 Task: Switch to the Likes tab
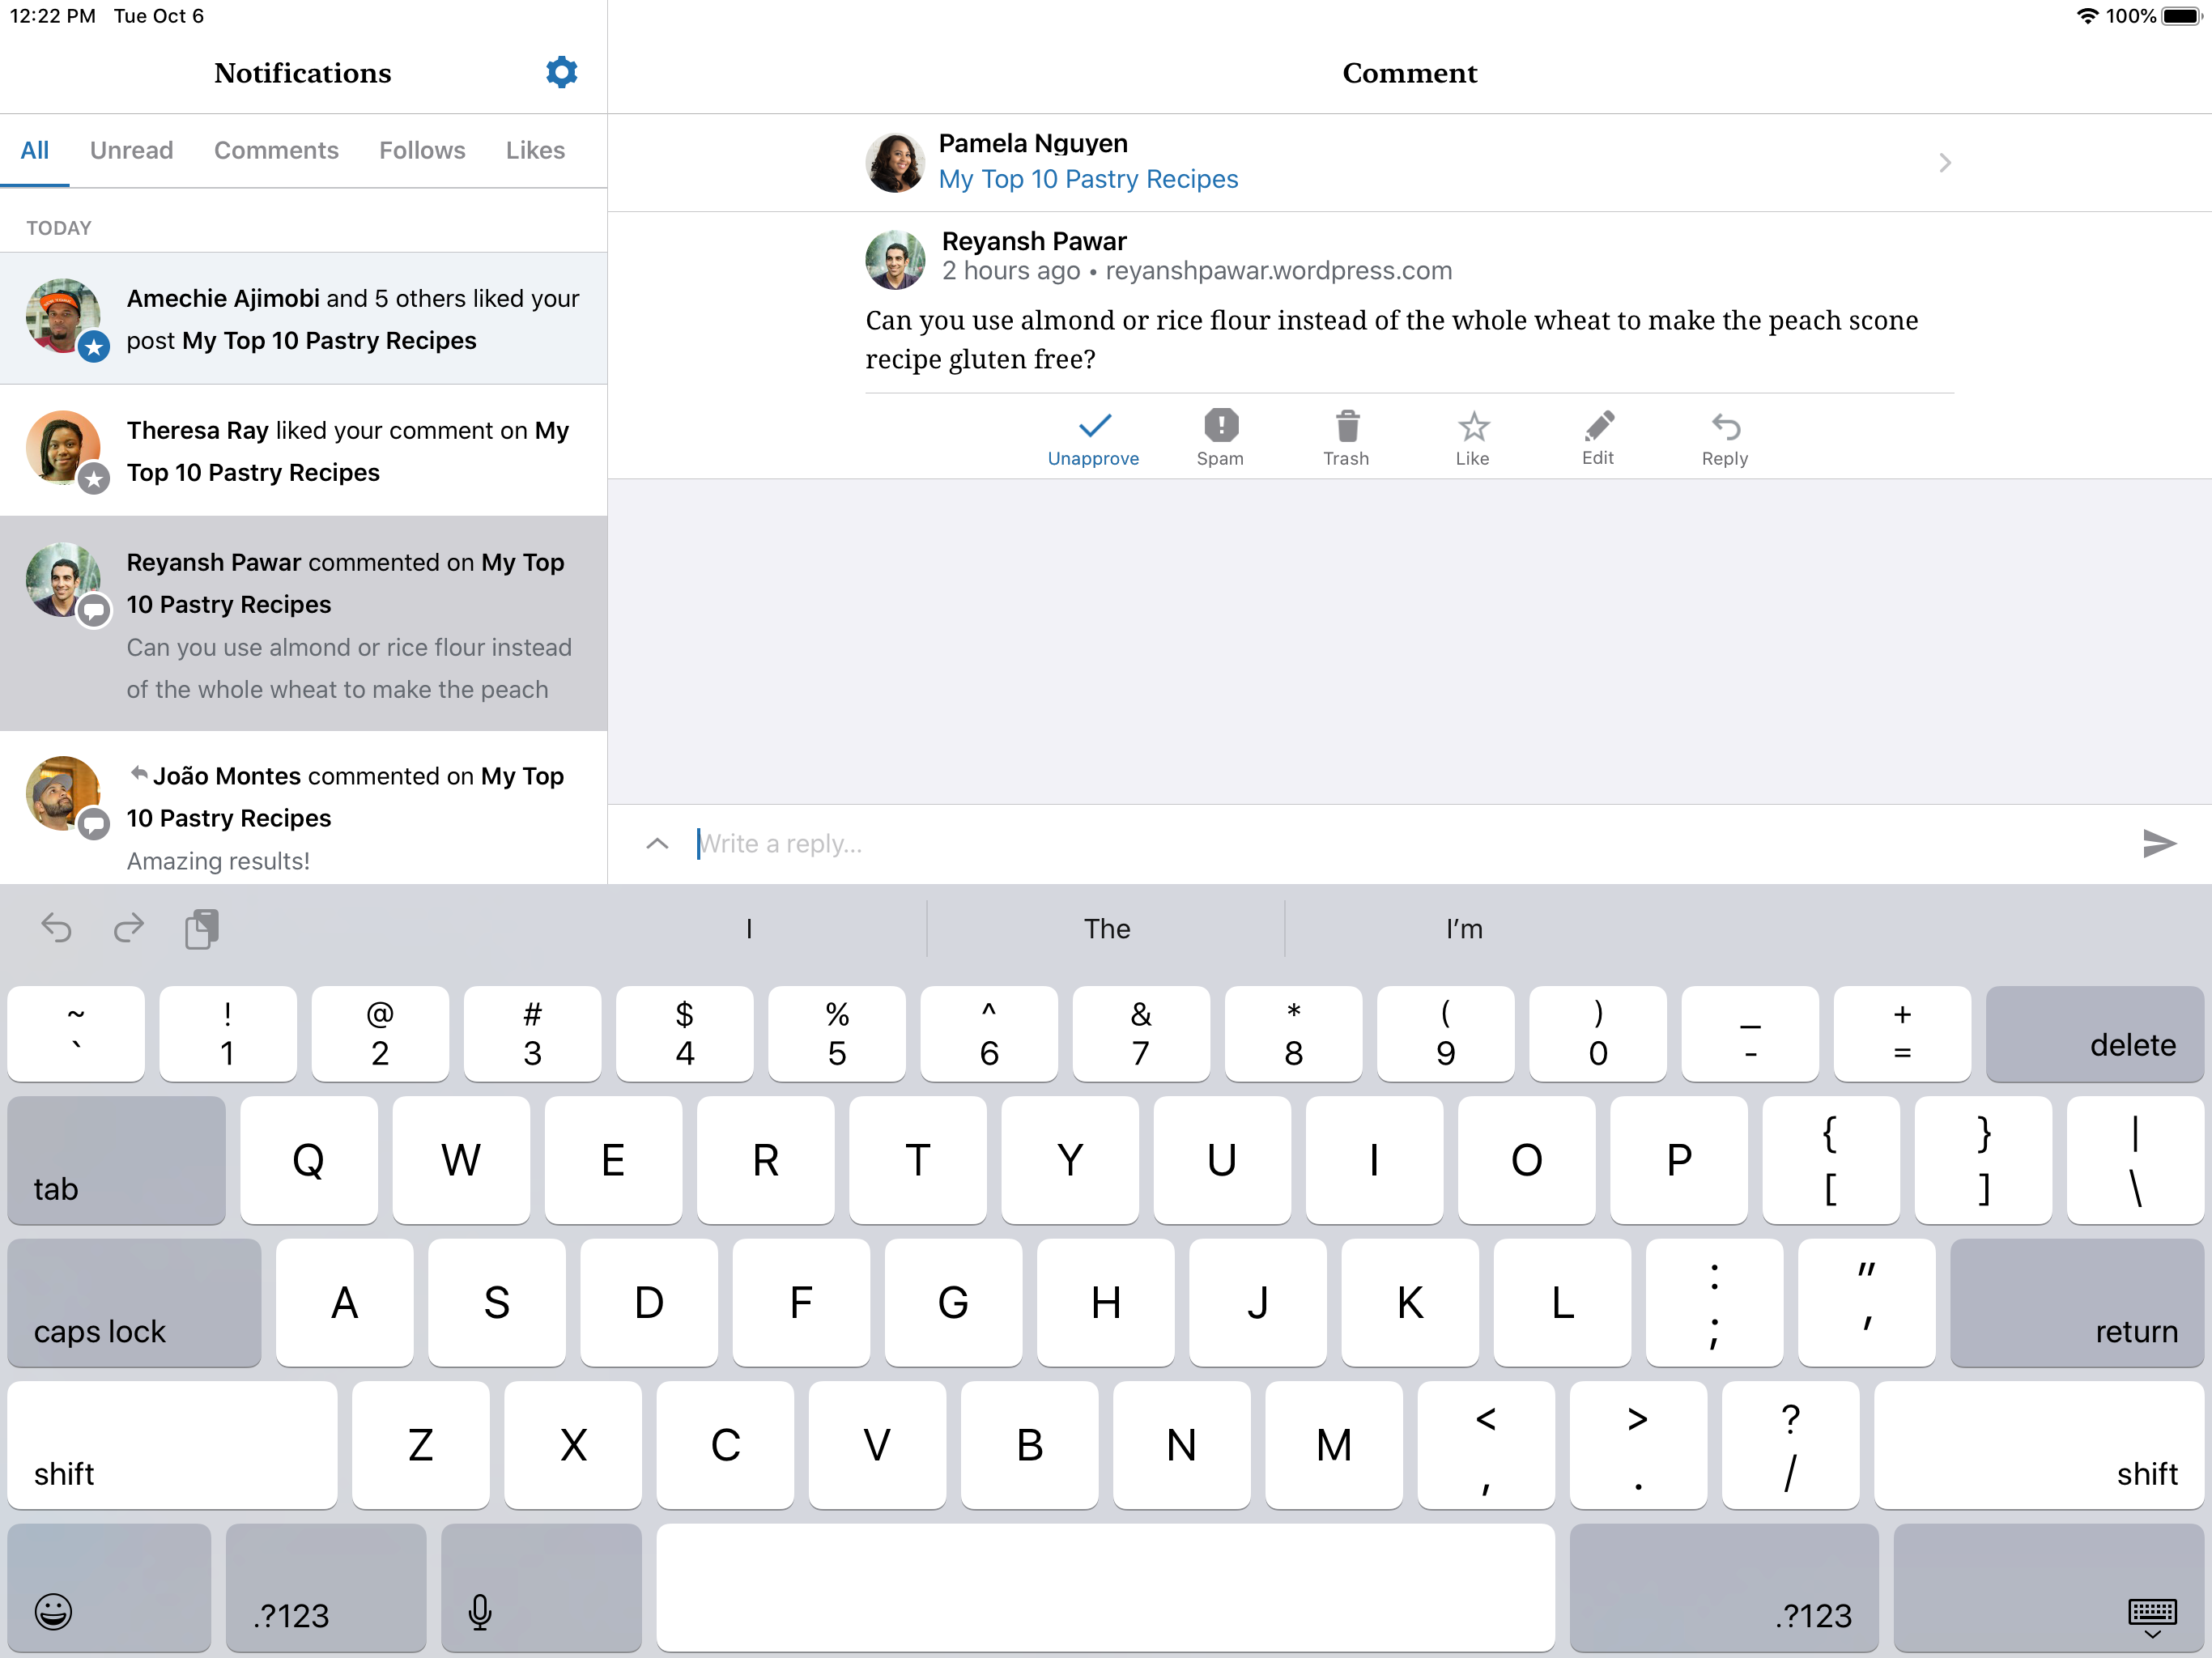pos(535,150)
